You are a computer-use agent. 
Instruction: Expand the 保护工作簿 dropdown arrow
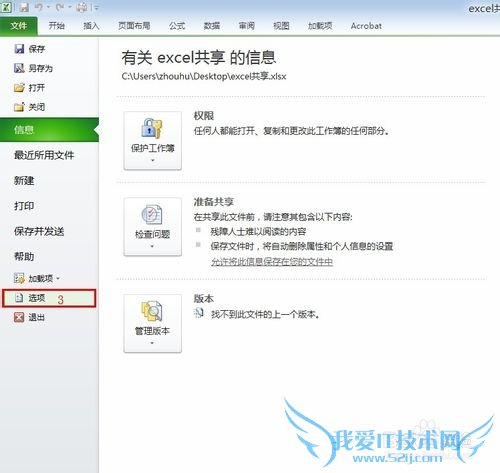coord(153,160)
